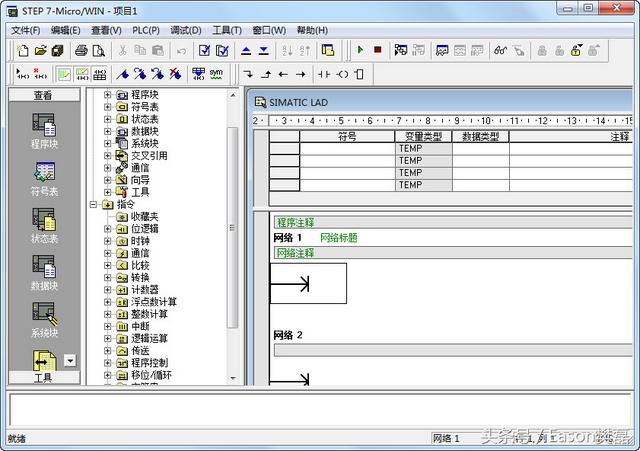Expand the 程序块 tree node

[x=107, y=95]
